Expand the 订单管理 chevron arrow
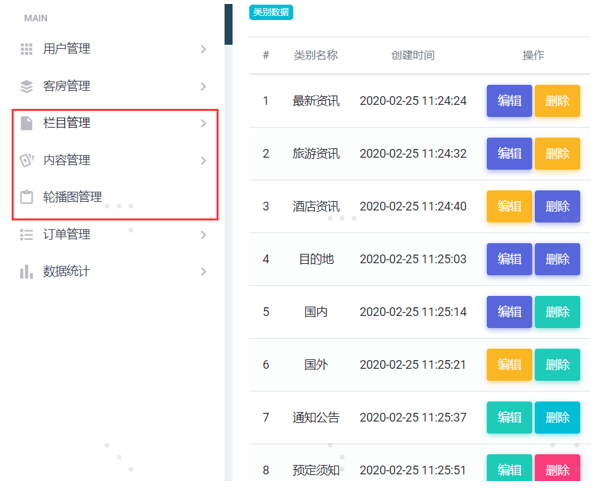The image size is (614, 497). click(x=203, y=235)
